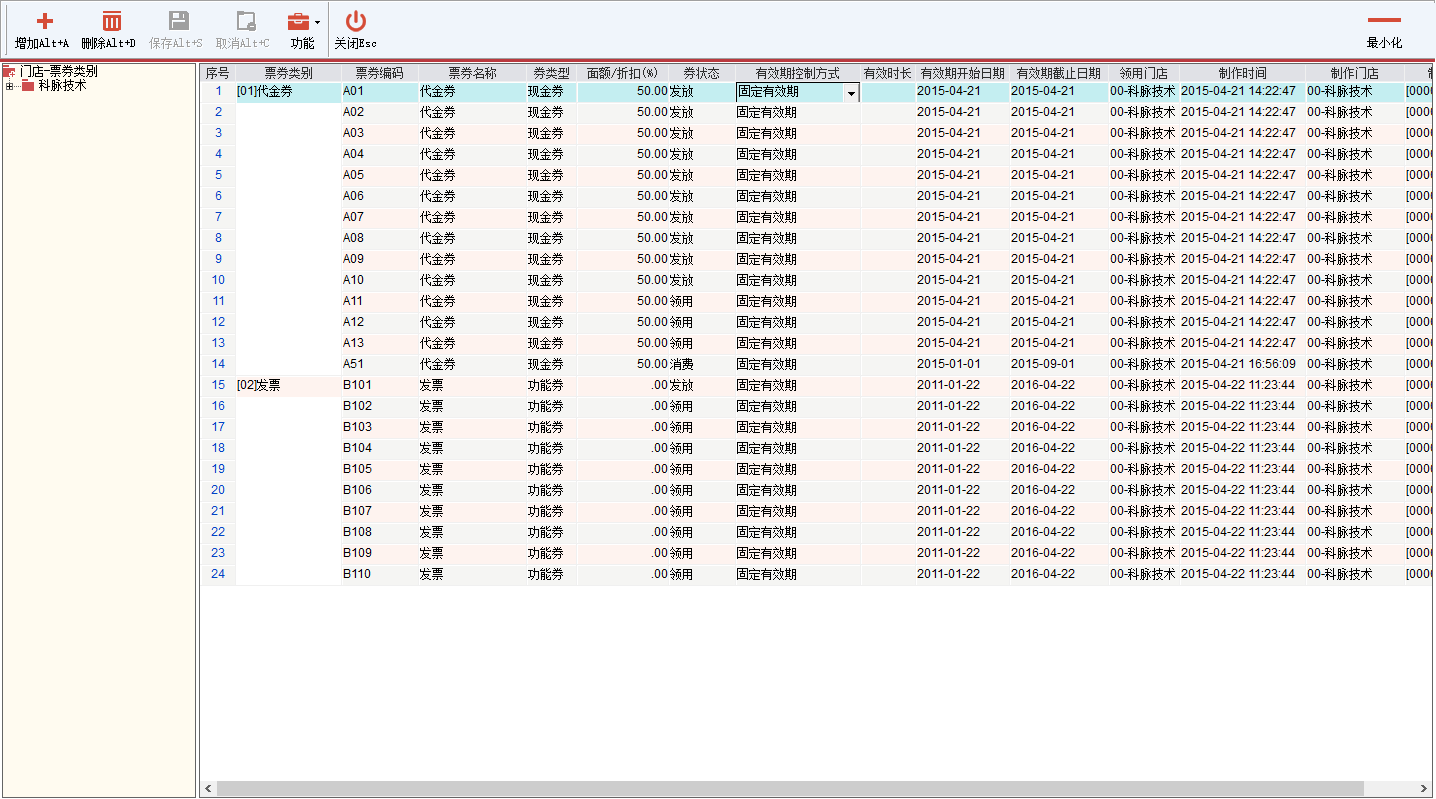Screen dimensions: 1436x799
Task: Open the 固定有效期 combo box arrow in row 1
Action: click(x=851, y=92)
